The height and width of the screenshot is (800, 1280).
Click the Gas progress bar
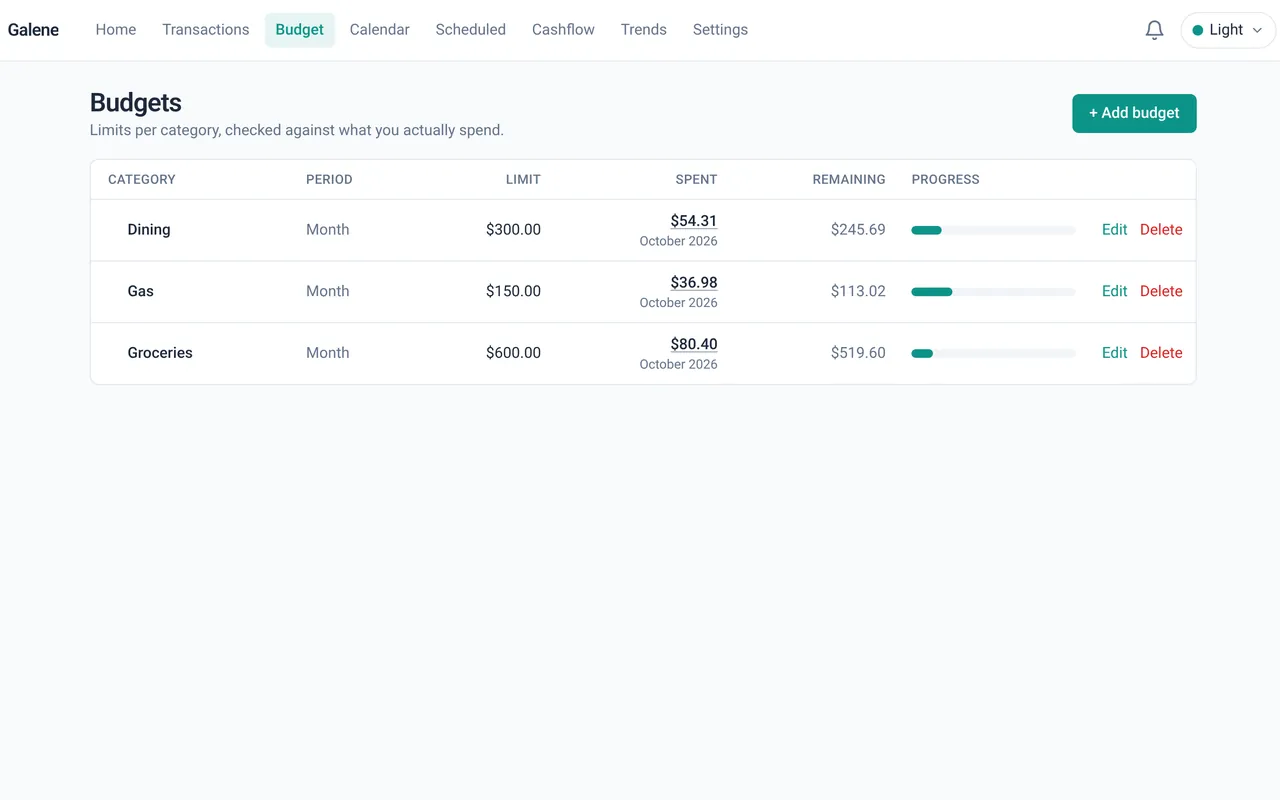pos(993,292)
